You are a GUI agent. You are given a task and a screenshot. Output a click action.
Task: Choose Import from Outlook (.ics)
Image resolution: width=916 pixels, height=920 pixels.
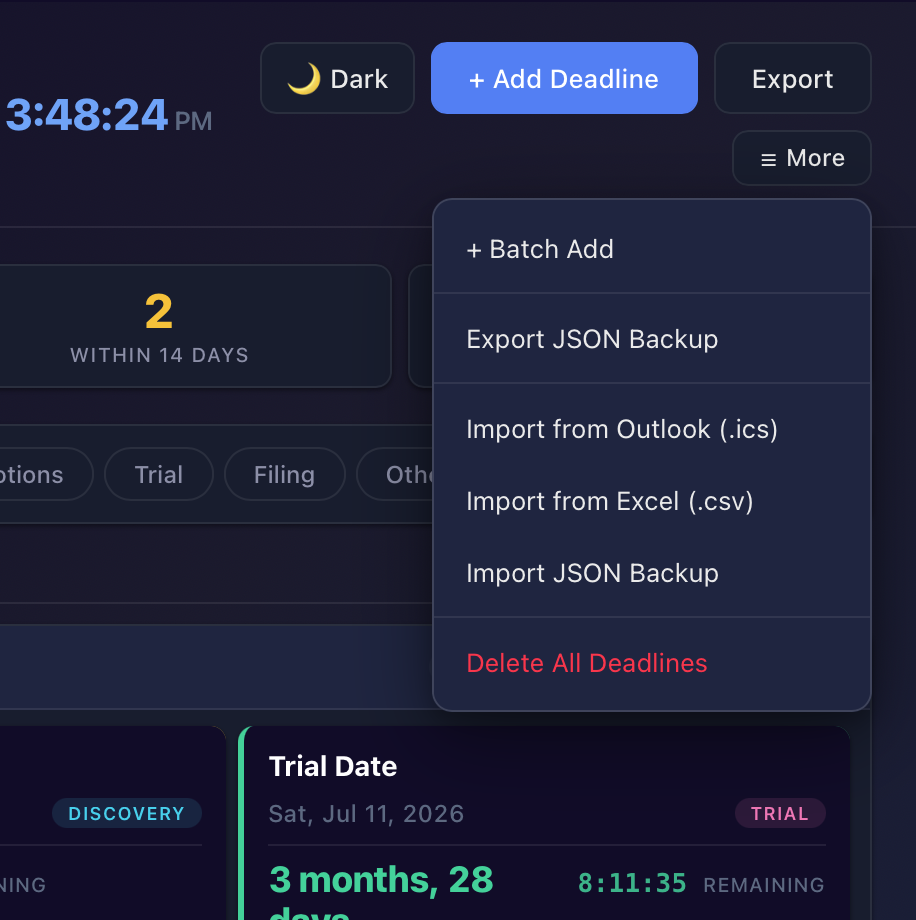621,429
